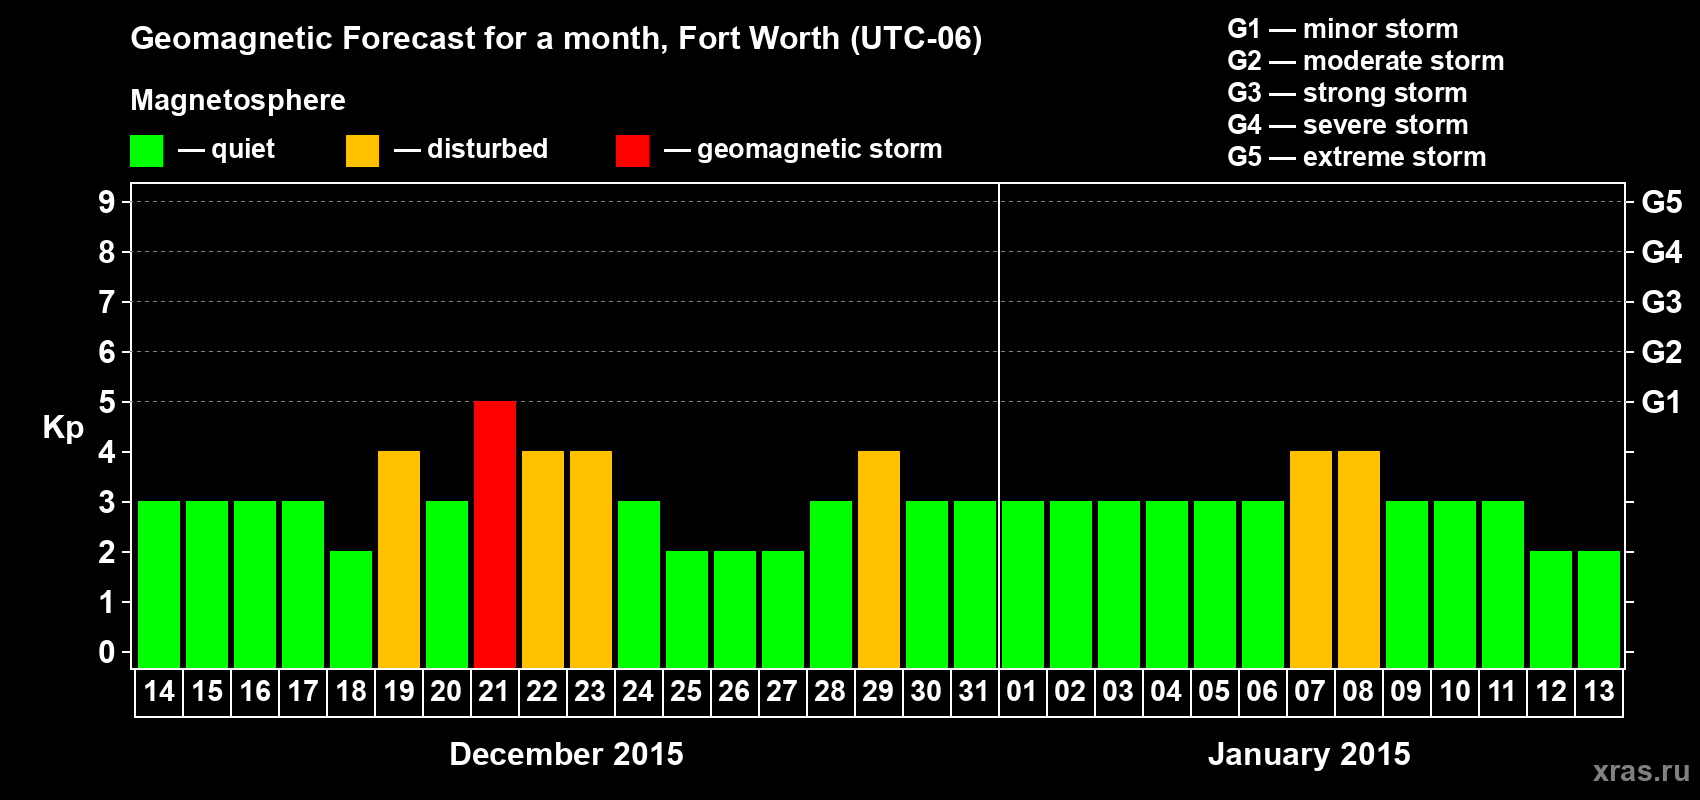Click date label 14 on the axis

(159, 691)
